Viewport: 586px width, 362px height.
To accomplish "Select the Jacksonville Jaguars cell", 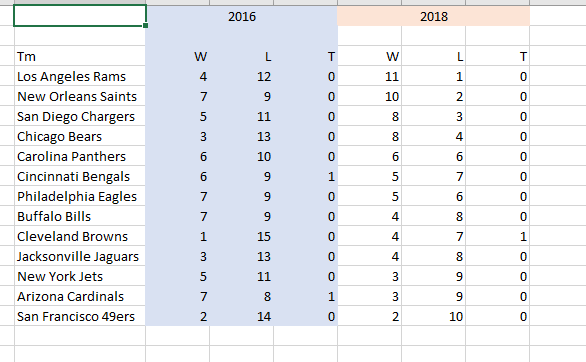I will tap(80, 256).
